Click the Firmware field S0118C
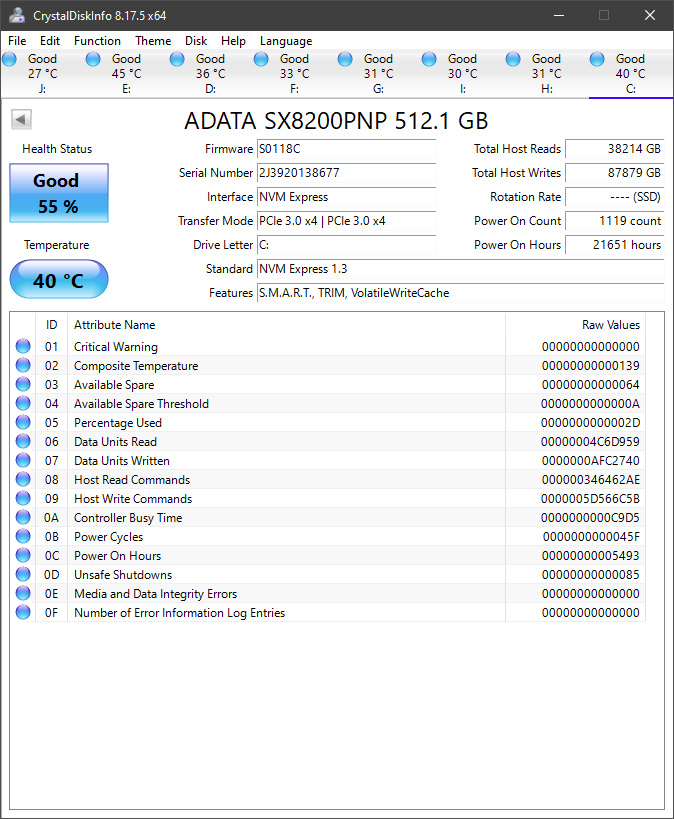This screenshot has width=674, height=819. (x=346, y=149)
